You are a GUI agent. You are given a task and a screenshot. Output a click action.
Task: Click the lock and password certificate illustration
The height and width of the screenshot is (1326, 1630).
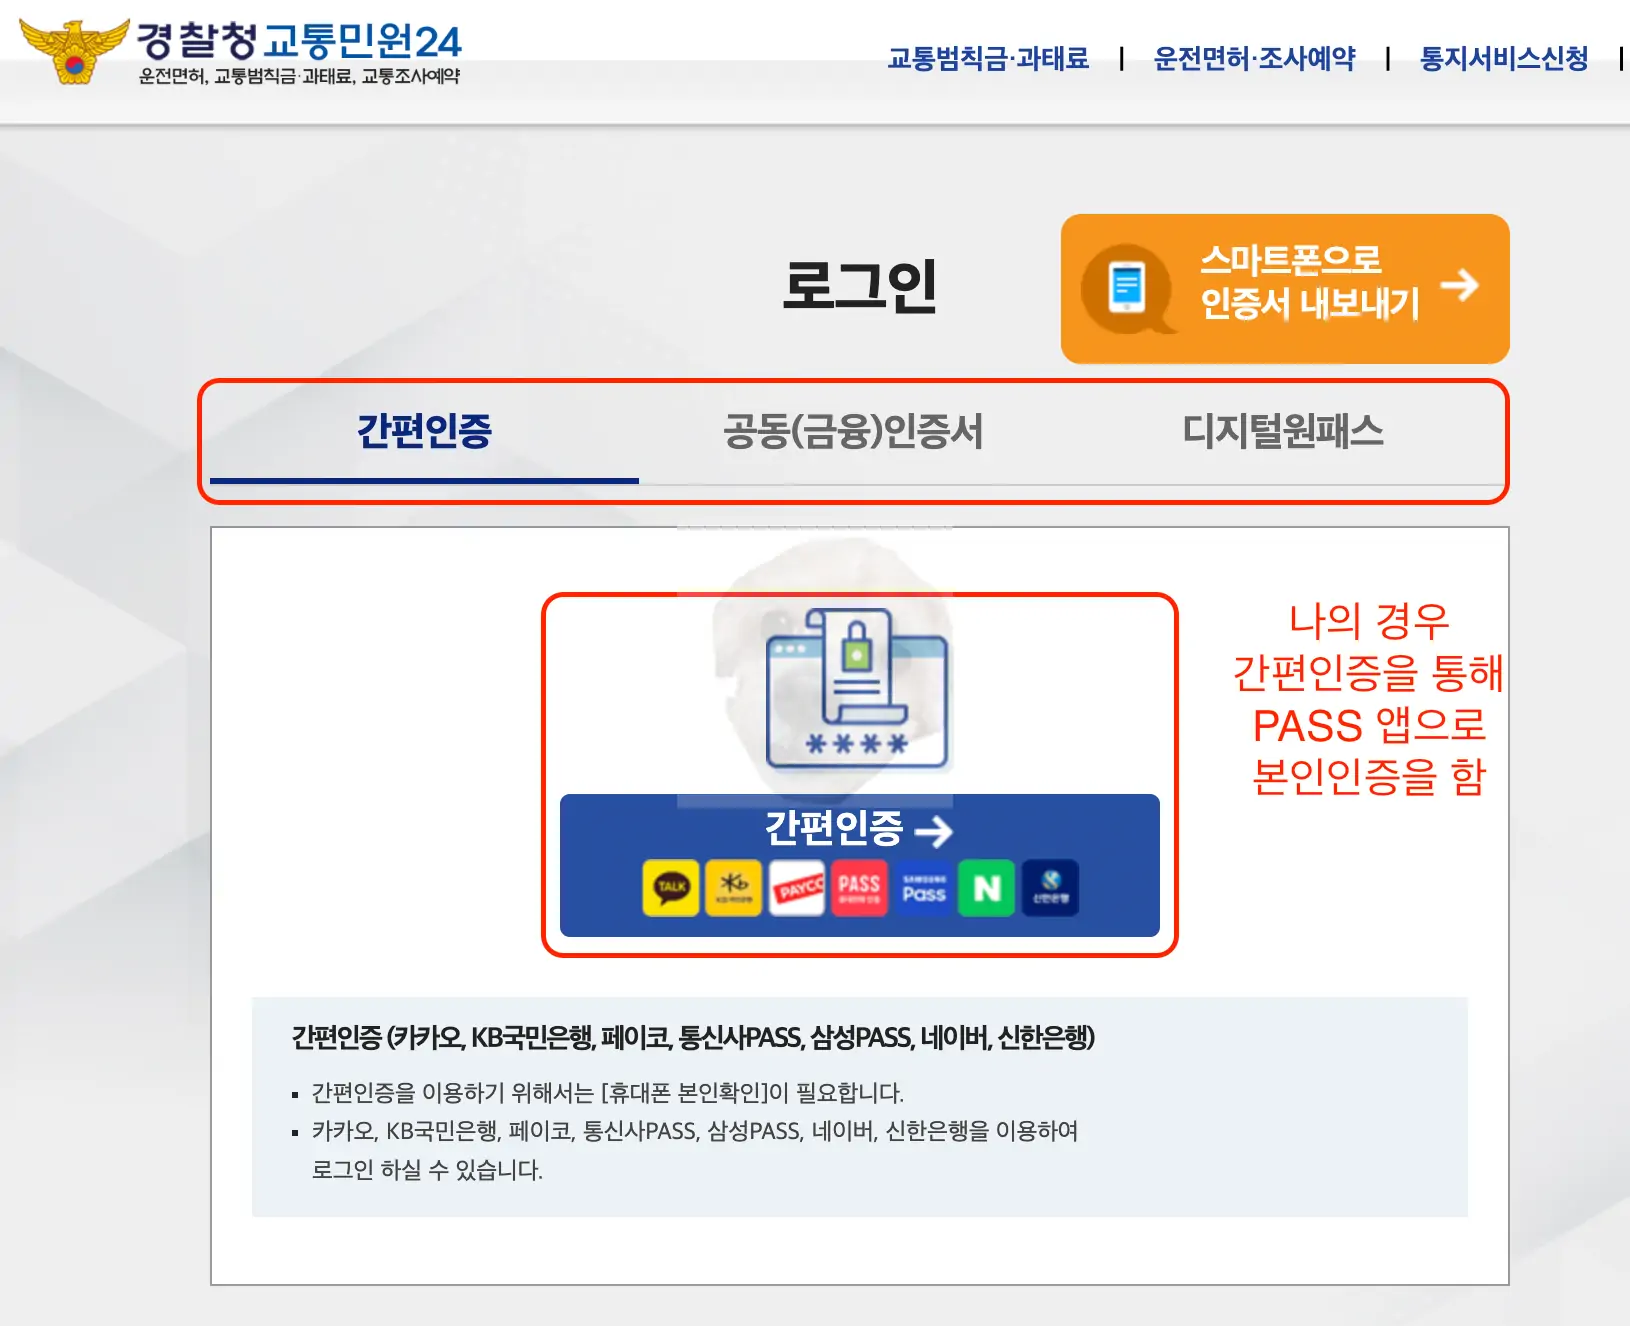pyautogui.click(x=858, y=690)
